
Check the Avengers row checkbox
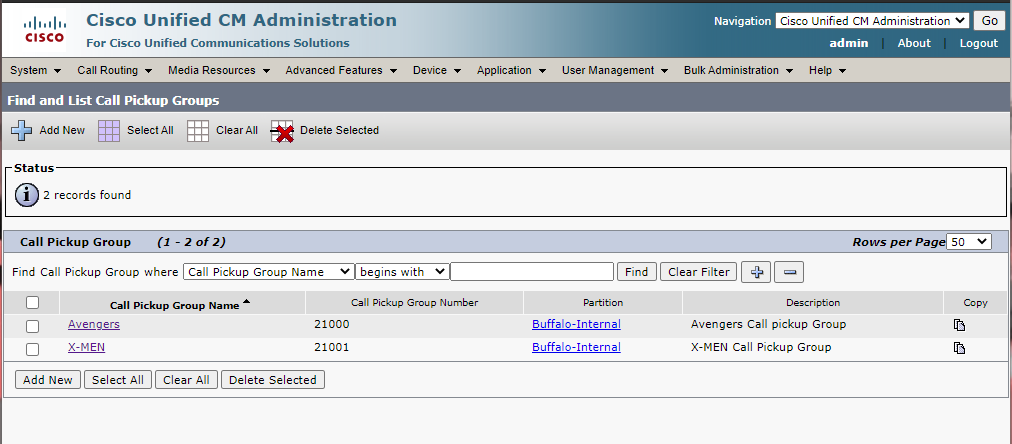pos(32,326)
